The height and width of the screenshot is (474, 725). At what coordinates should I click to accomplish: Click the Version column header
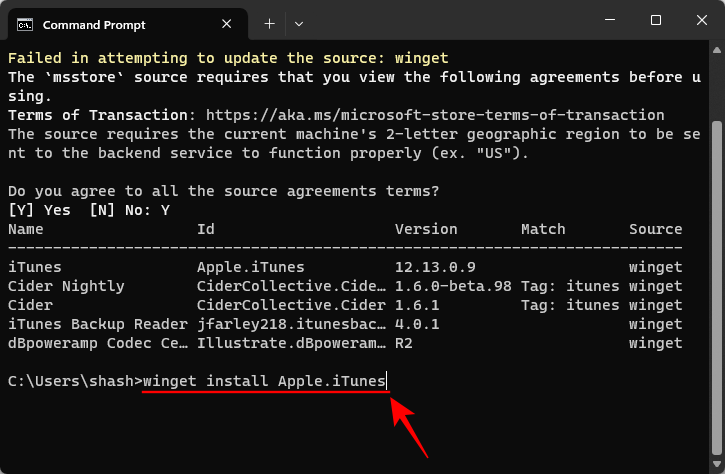426,230
